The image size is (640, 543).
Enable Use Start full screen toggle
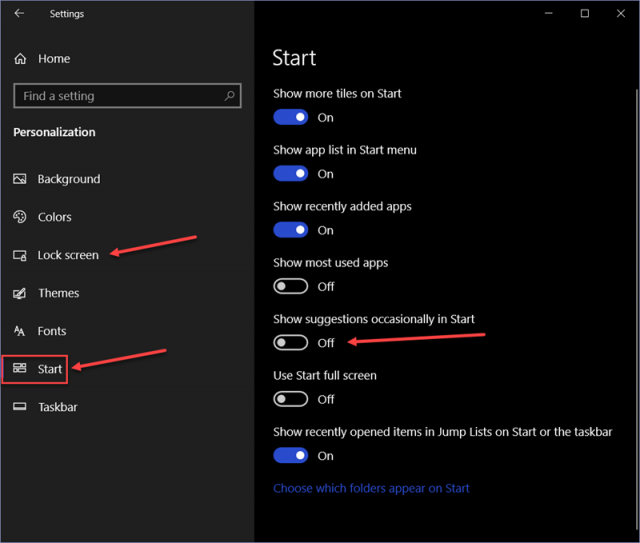tap(291, 399)
